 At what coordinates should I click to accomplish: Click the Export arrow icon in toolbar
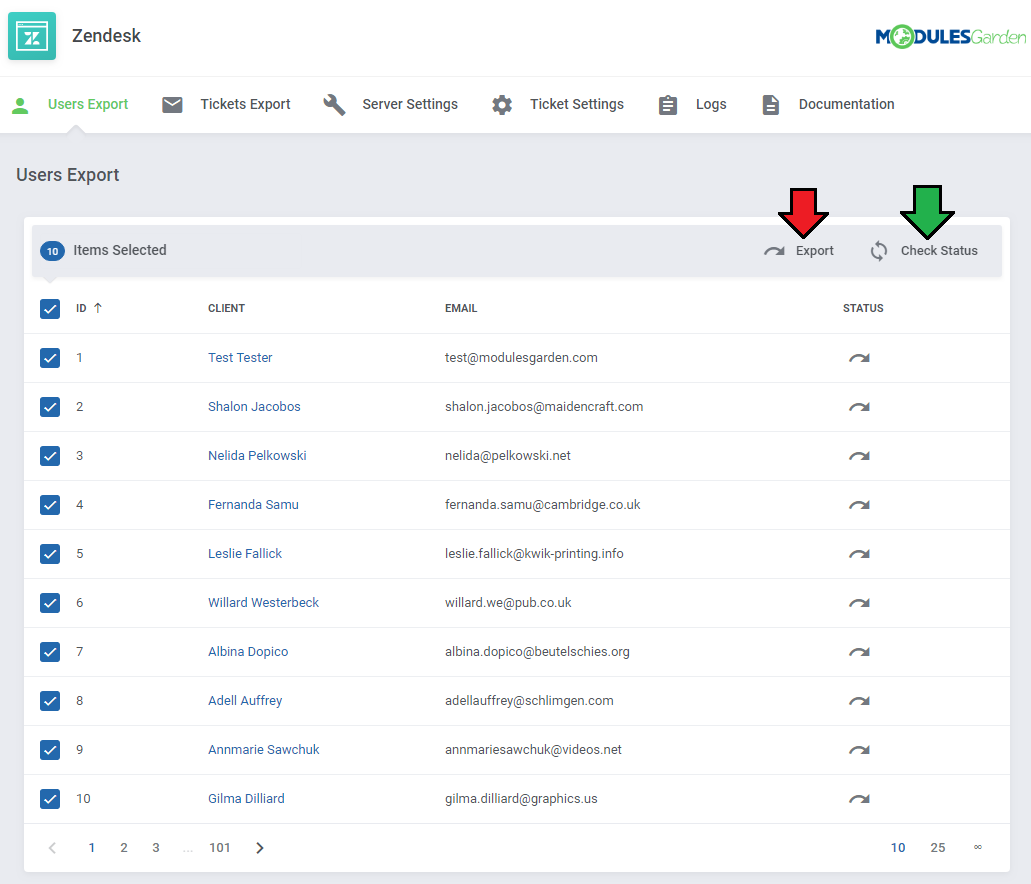pyautogui.click(x=775, y=251)
